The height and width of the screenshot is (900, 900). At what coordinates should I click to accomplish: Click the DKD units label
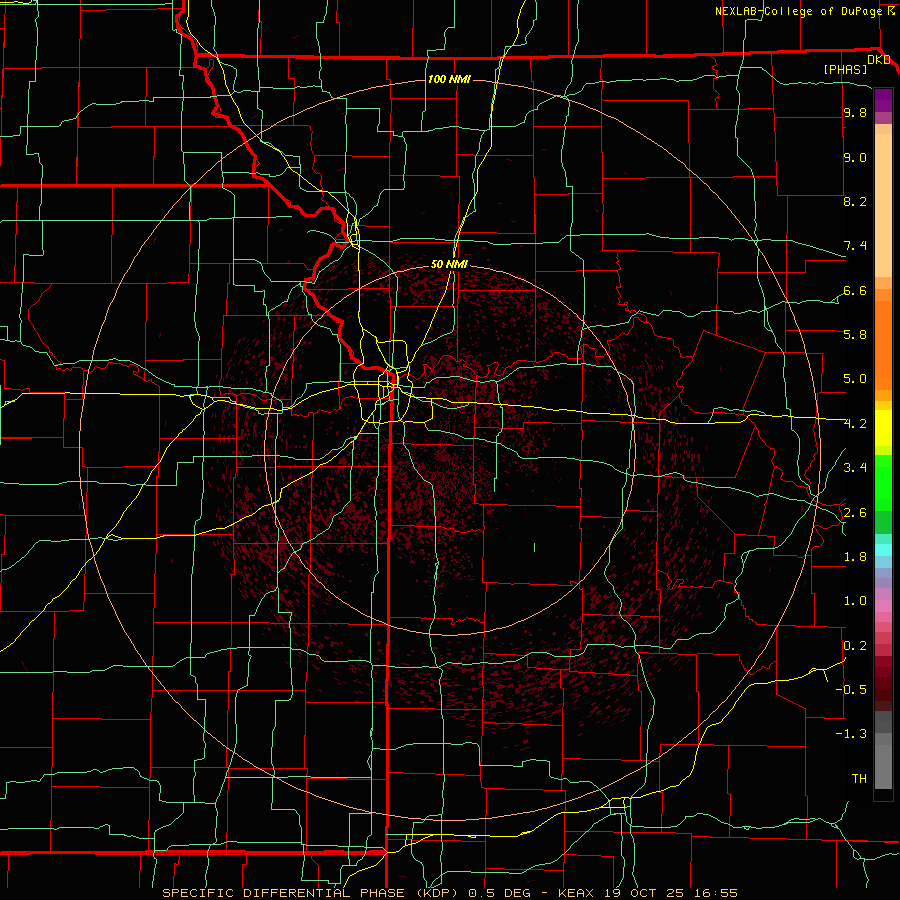click(x=879, y=60)
